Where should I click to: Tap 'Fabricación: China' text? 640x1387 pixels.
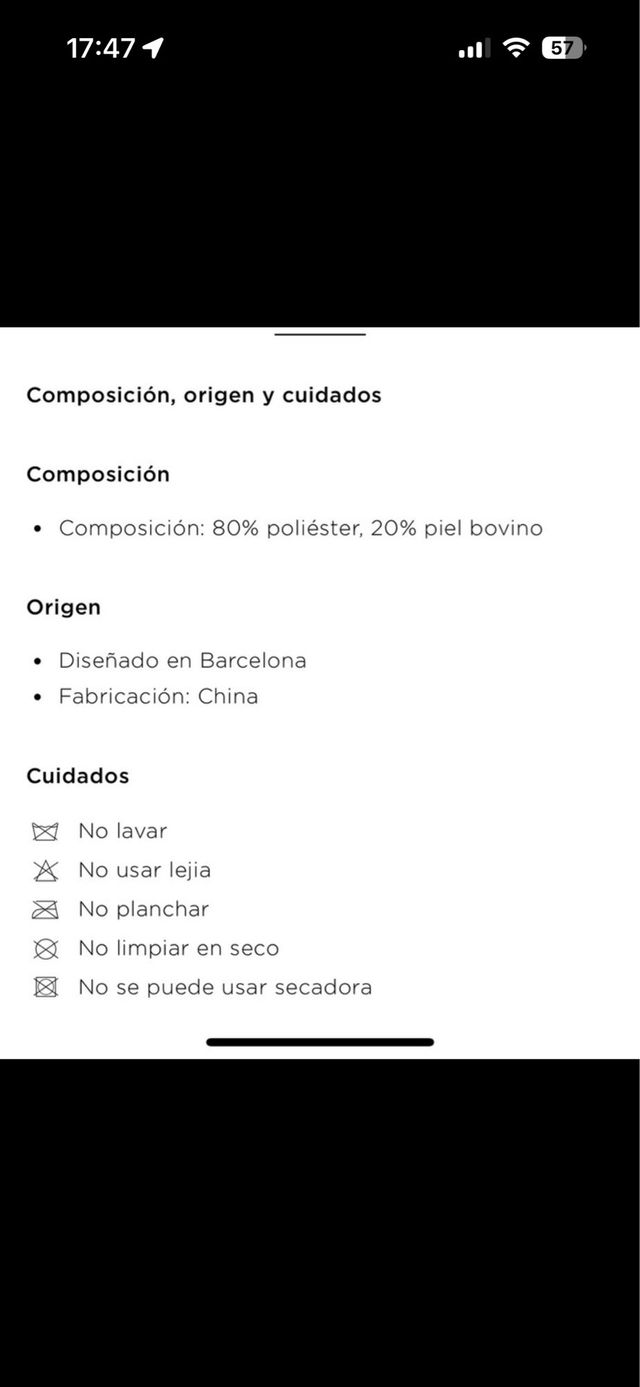pyautogui.click(x=158, y=697)
